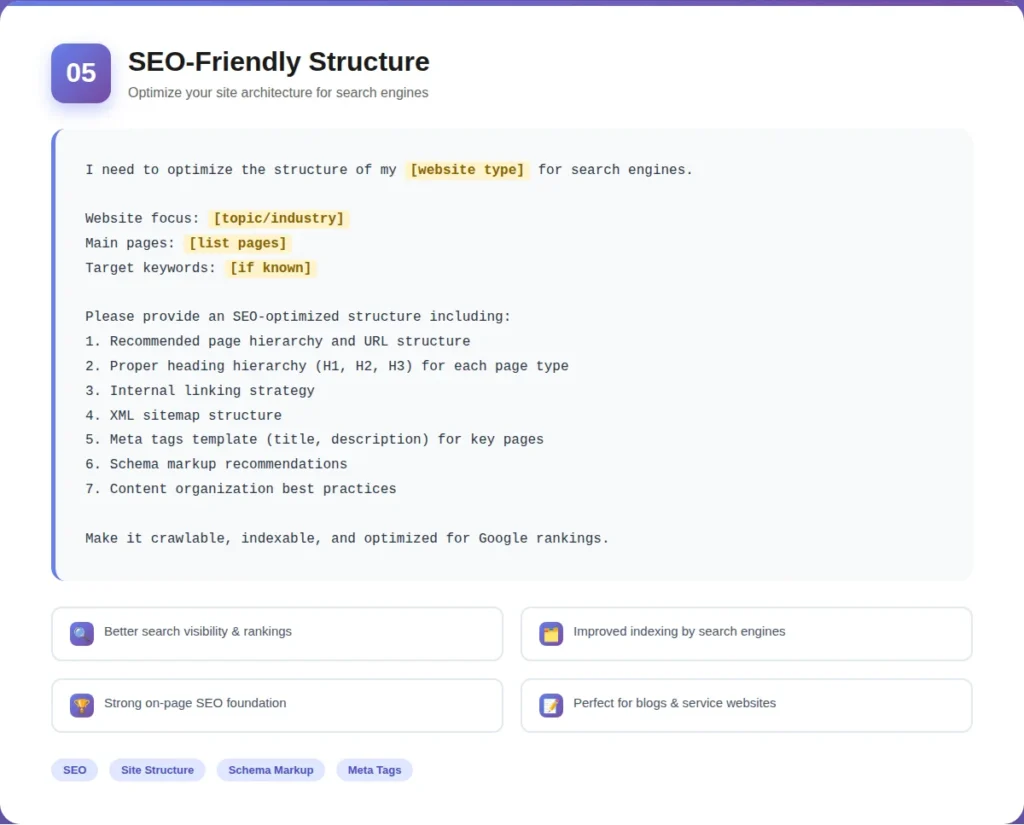The image size is (1024, 825).
Task: Click the Site Structure tag
Action: (x=157, y=769)
